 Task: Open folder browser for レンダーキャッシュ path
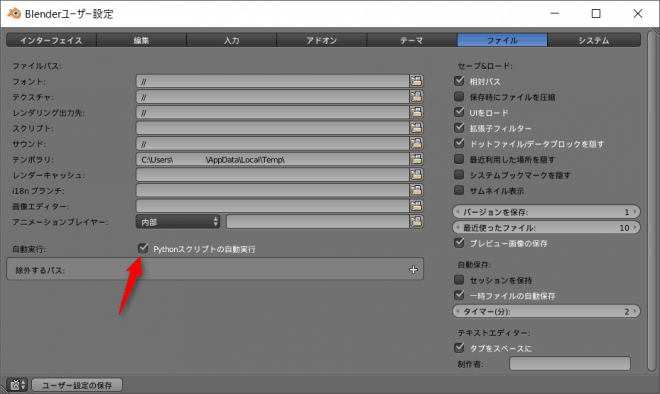(416, 174)
